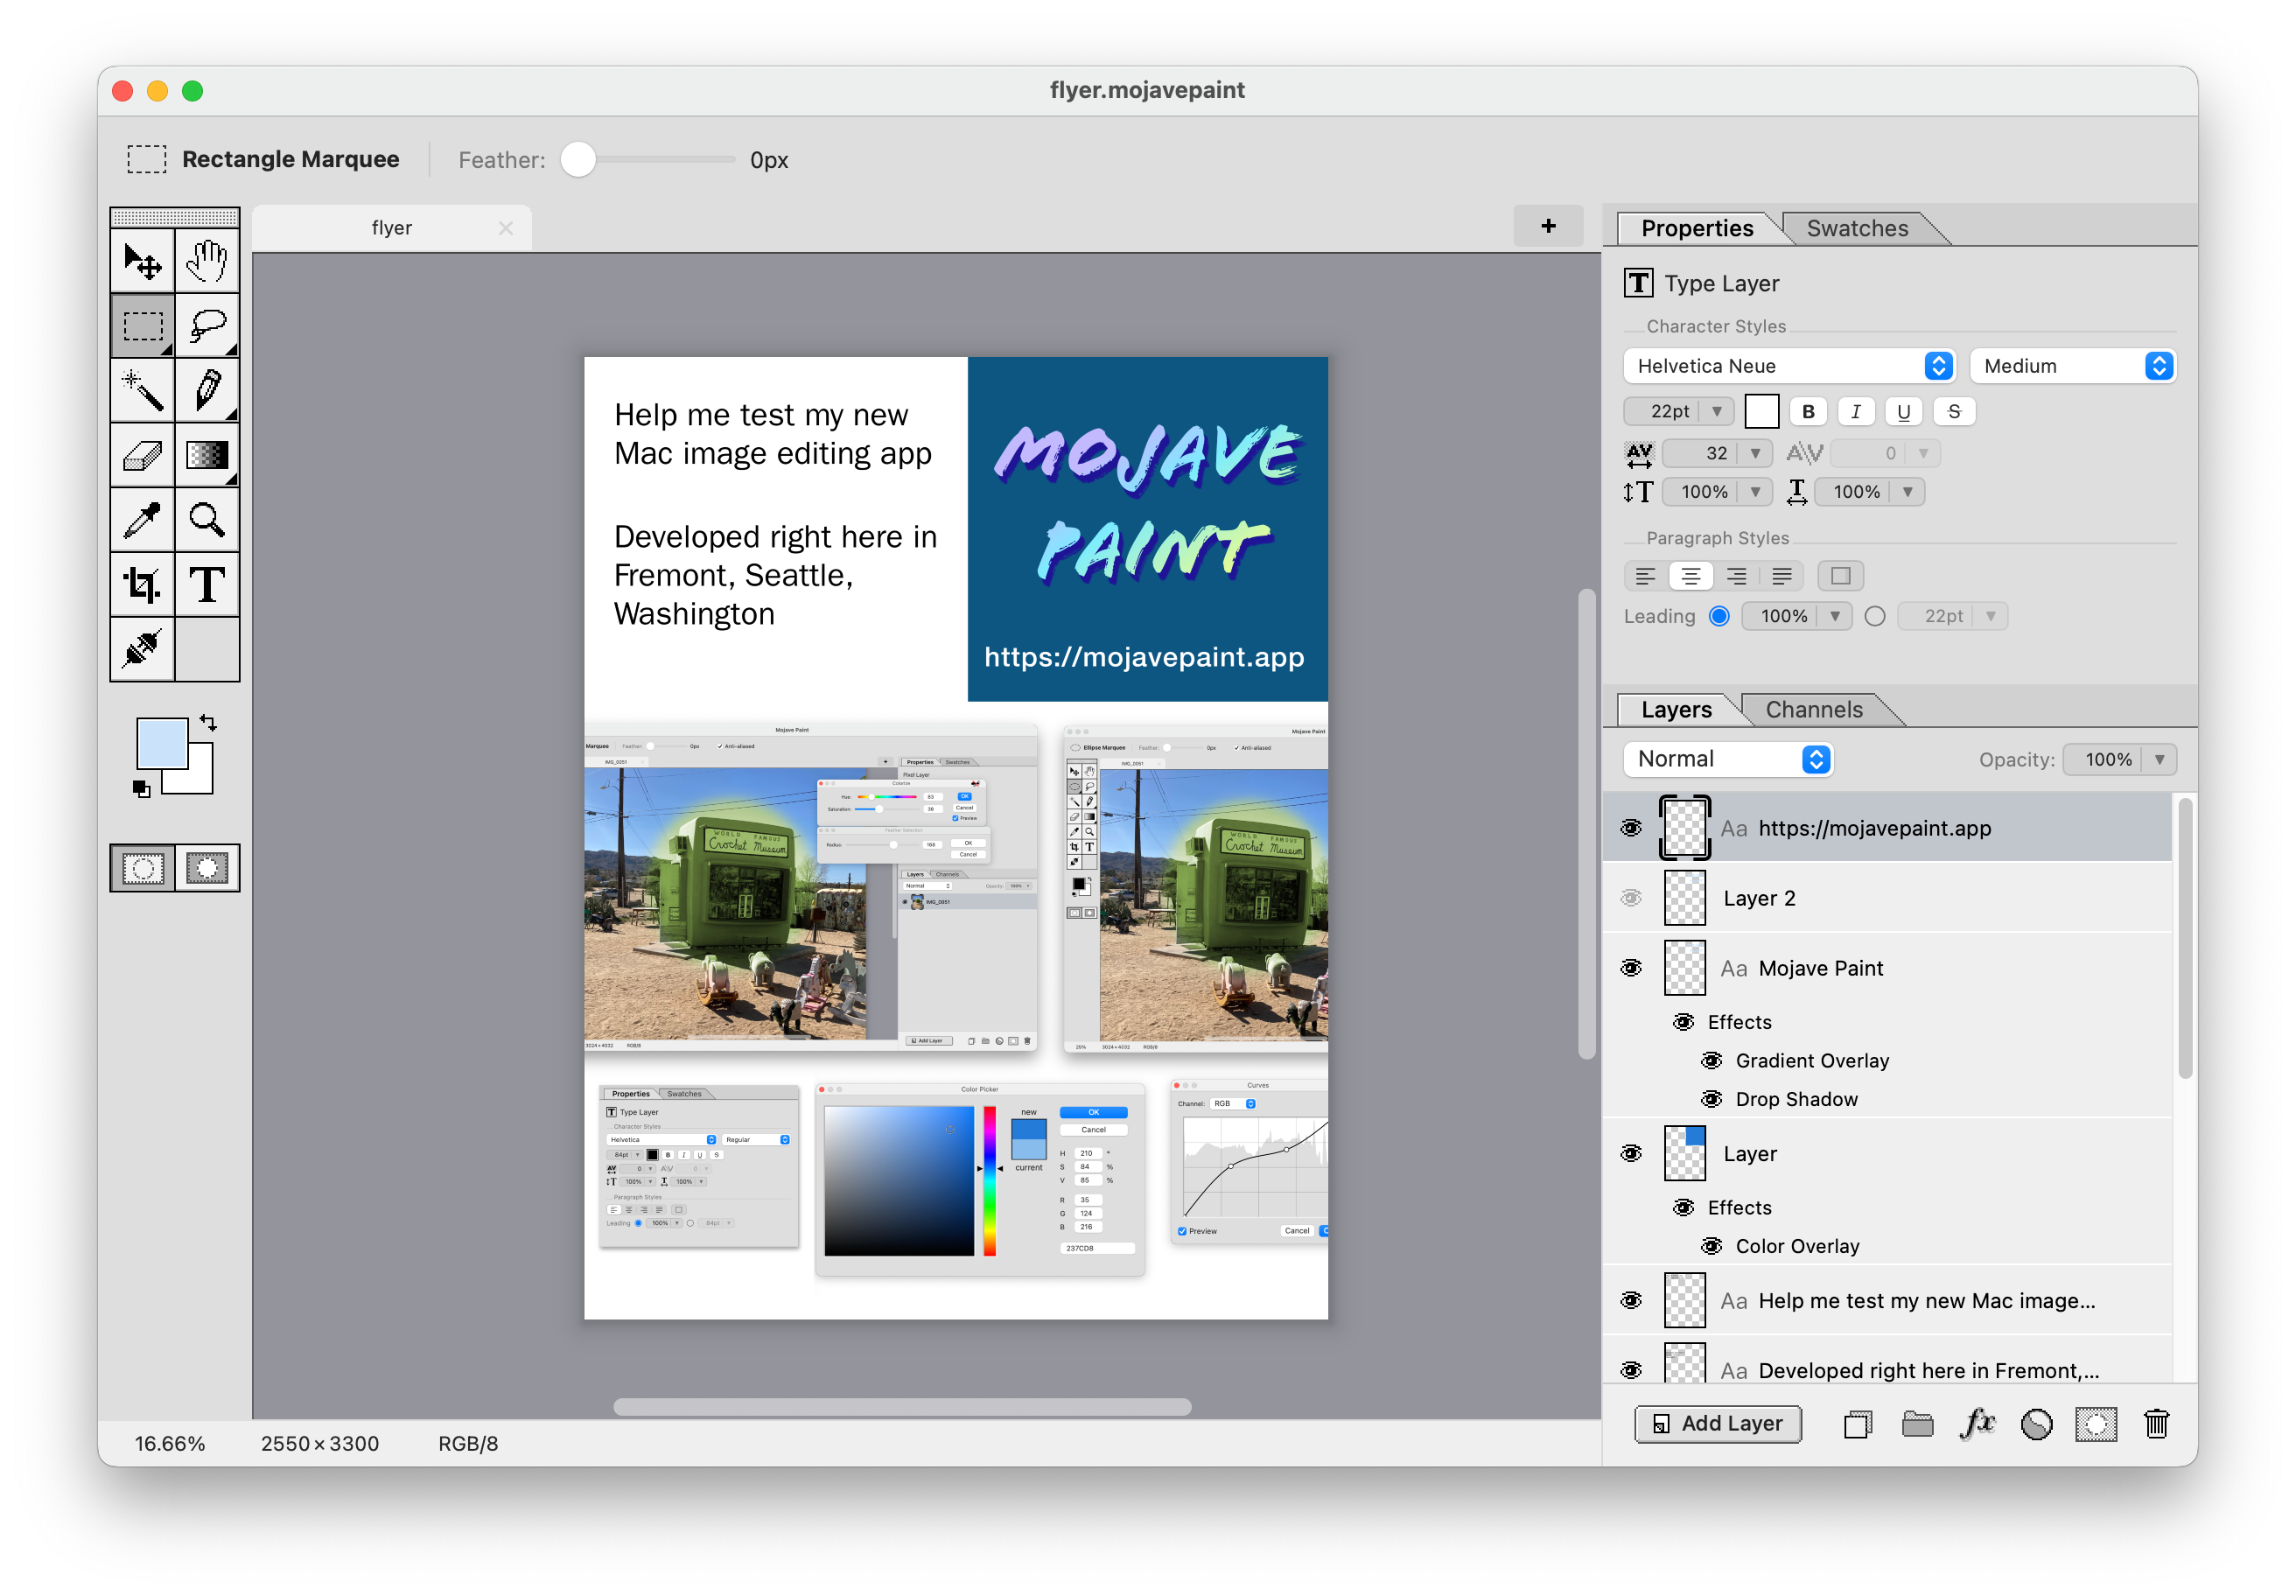Image resolution: width=2296 pixels, height=1596 pixels.
Task: Switch to the Layers tab
Action: coord(1676,710)
